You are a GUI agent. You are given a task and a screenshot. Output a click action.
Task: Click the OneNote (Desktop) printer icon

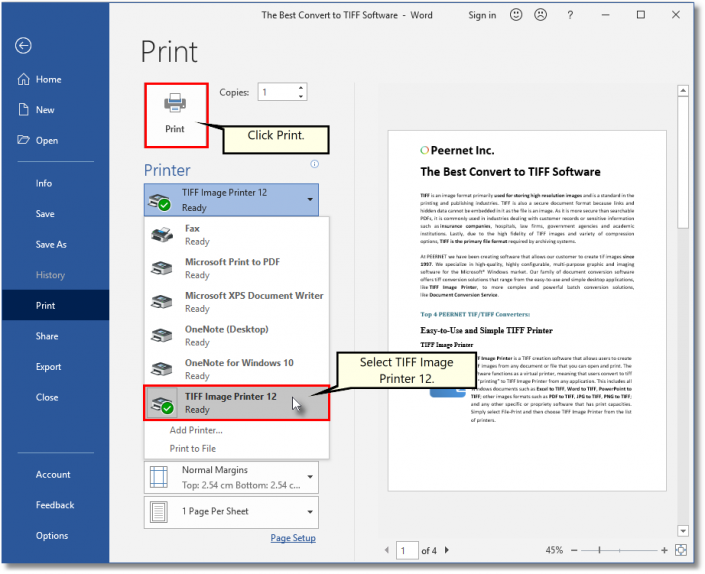(162, 335)
